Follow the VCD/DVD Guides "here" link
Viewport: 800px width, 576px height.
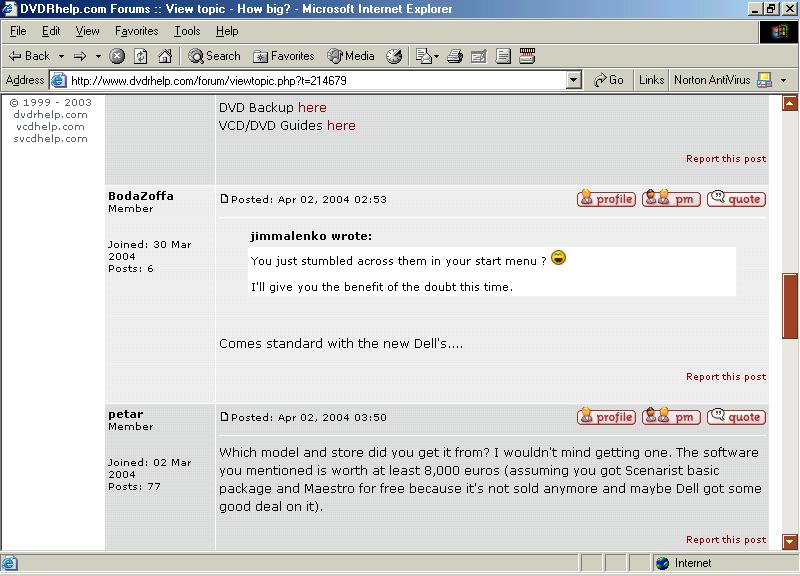click(341, 126)
